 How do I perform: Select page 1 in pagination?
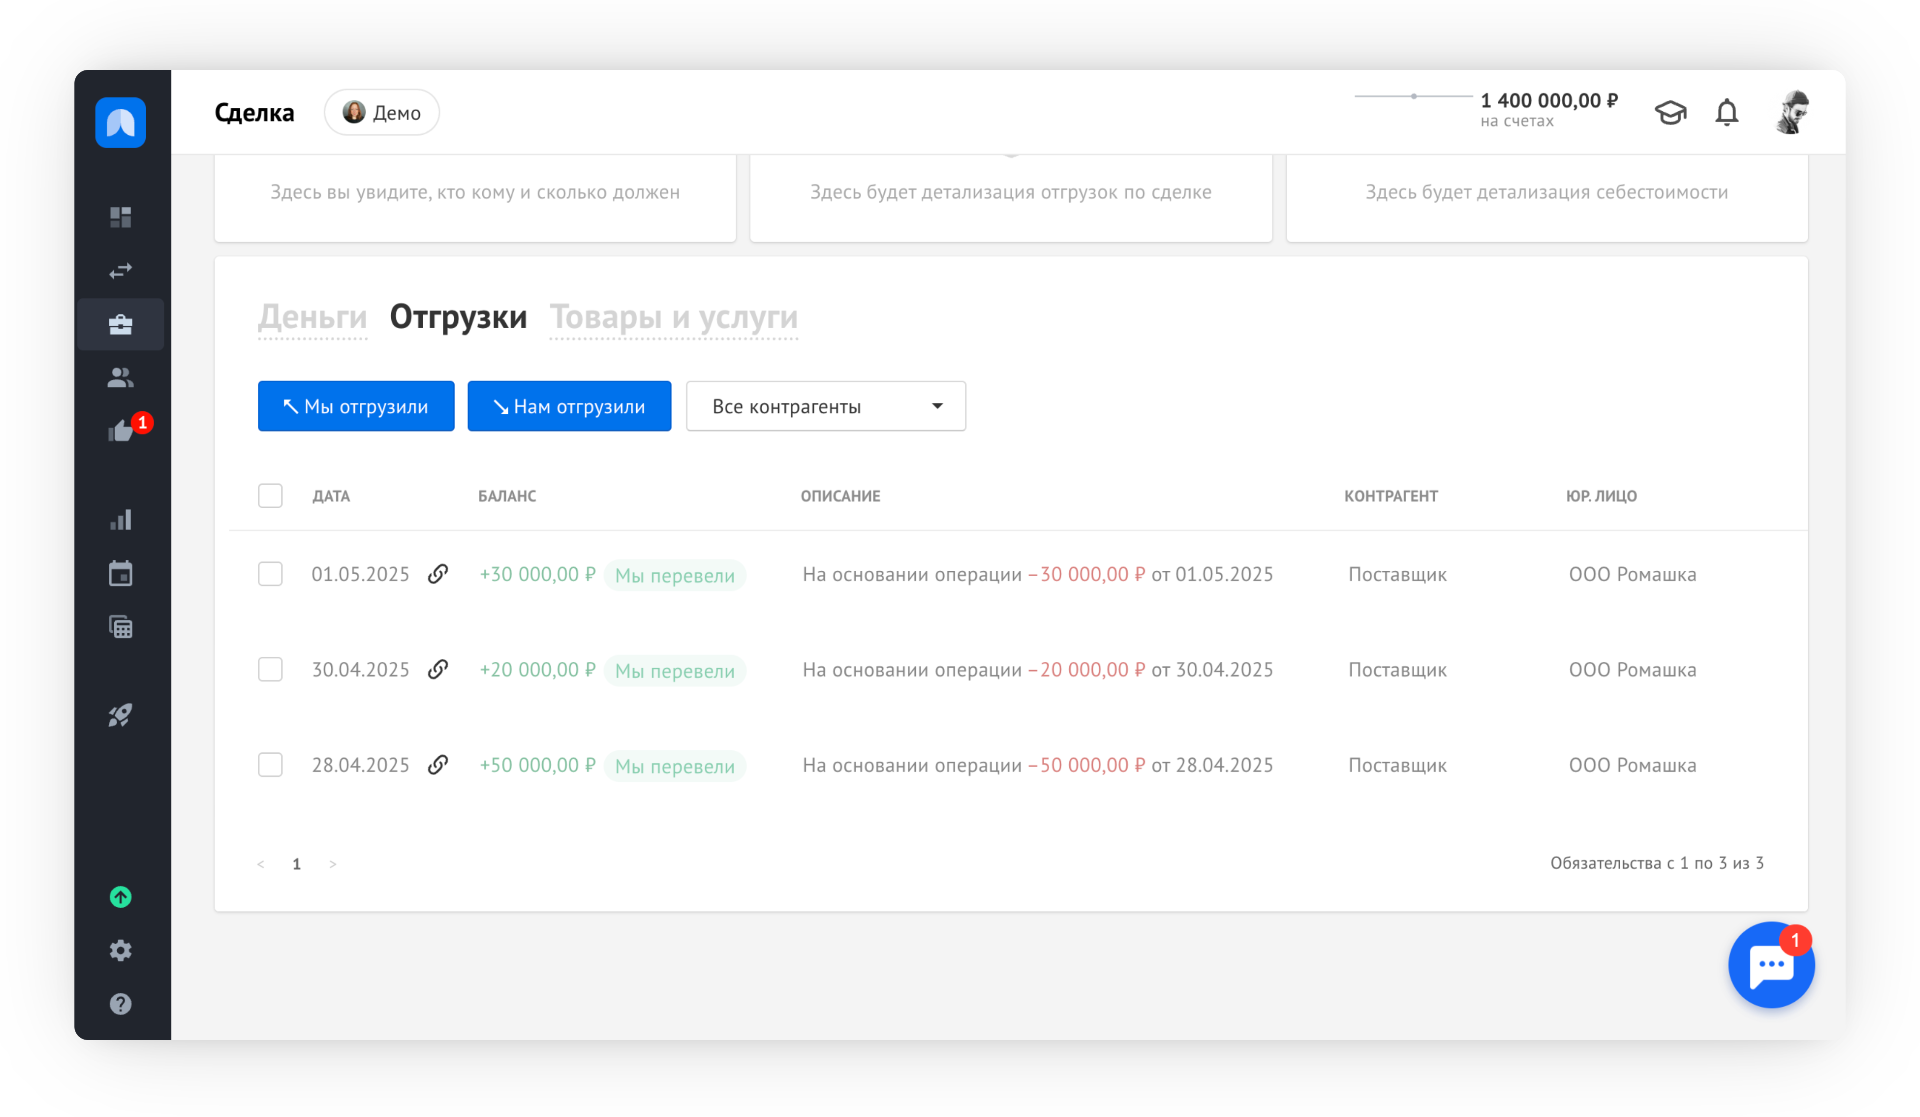pyautogui.click(x=297, y=864)
